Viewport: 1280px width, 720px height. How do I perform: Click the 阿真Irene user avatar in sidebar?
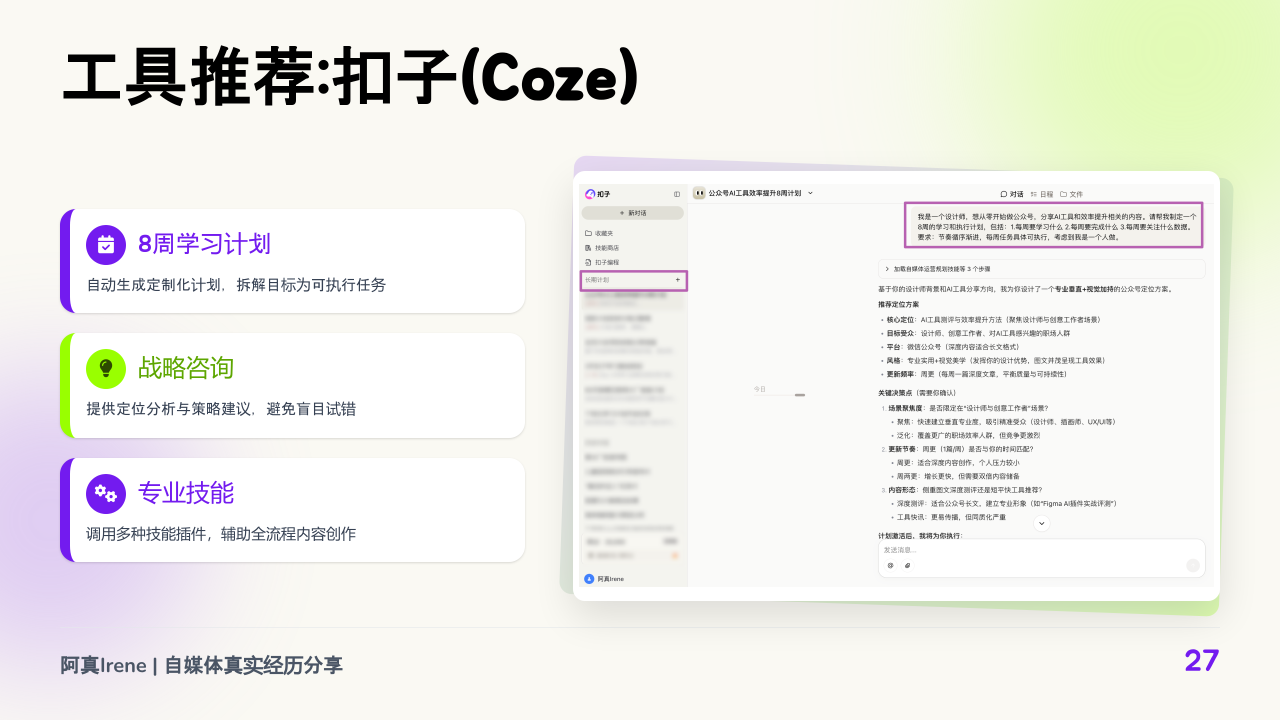[589, 578]
